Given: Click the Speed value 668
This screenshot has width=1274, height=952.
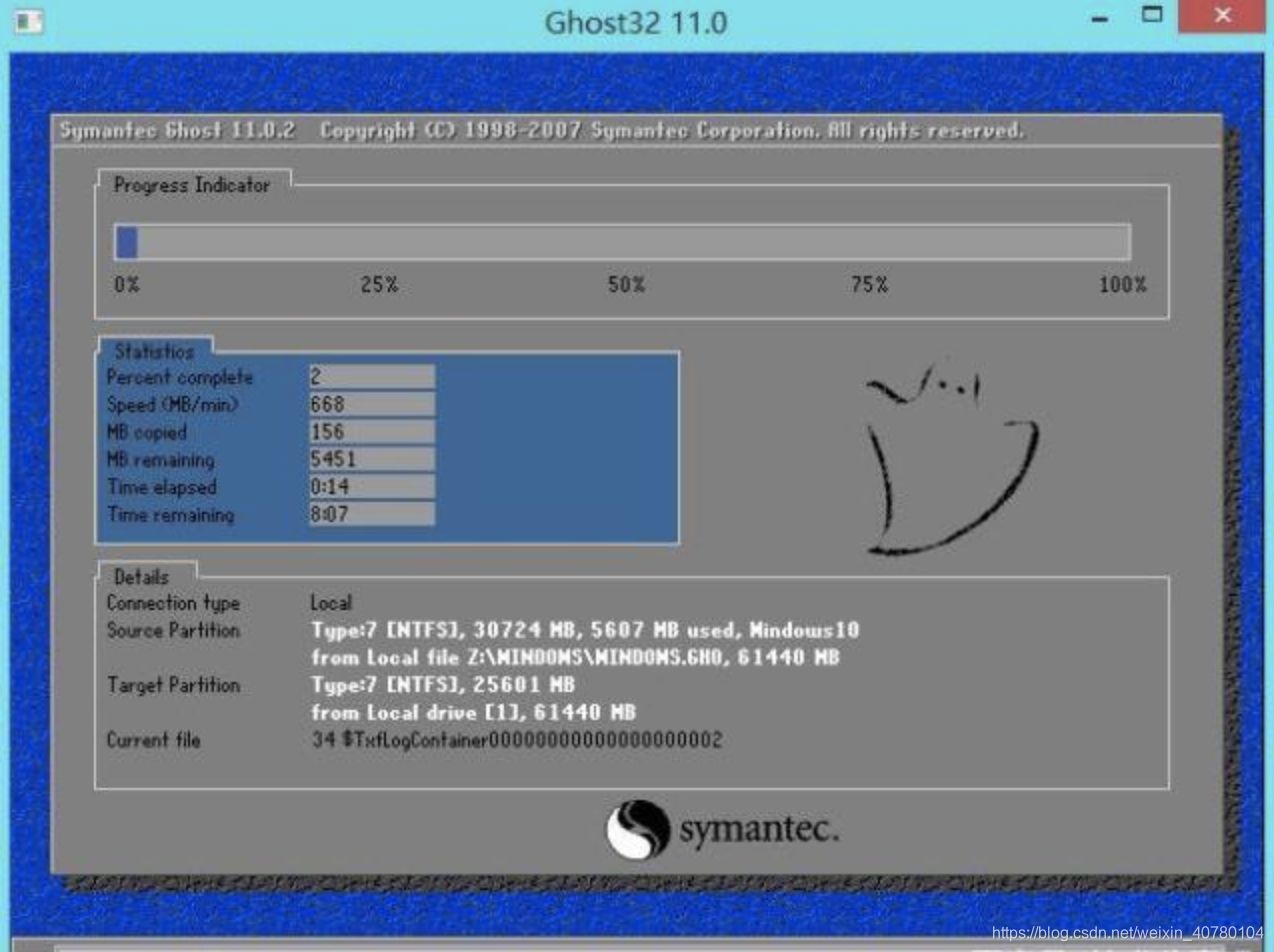Looking at the screenshot, I should point(371,405).
